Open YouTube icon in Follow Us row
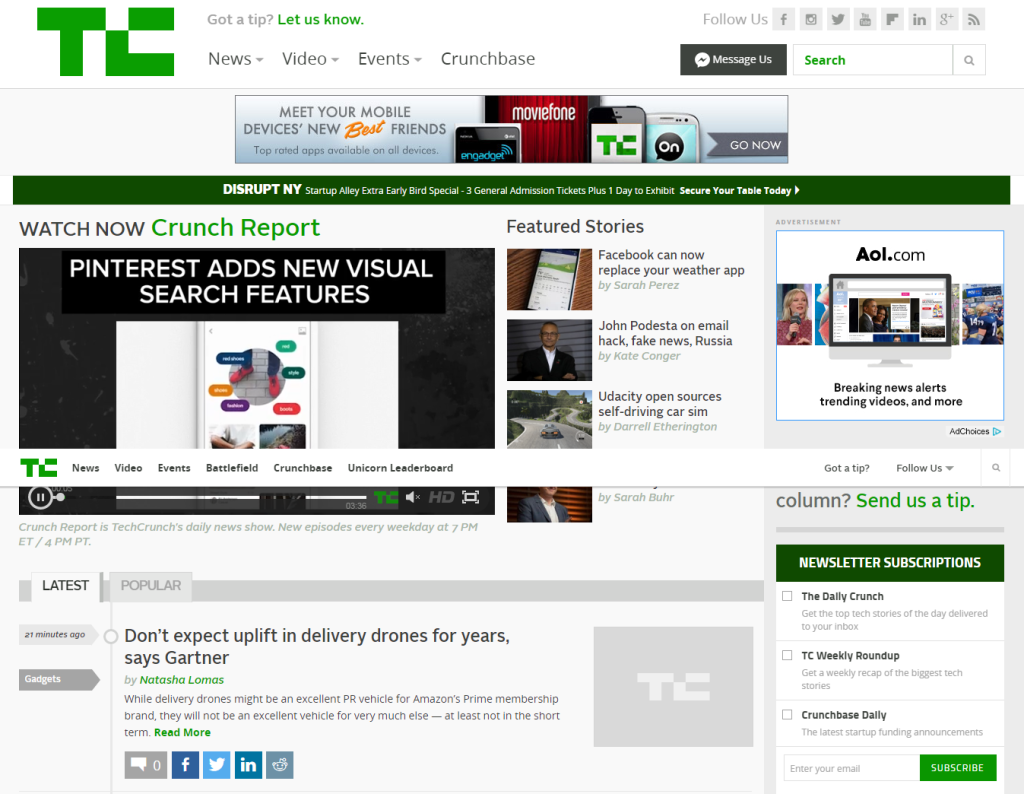This screenshot has width=1024, height=794. tap(865, 20)
